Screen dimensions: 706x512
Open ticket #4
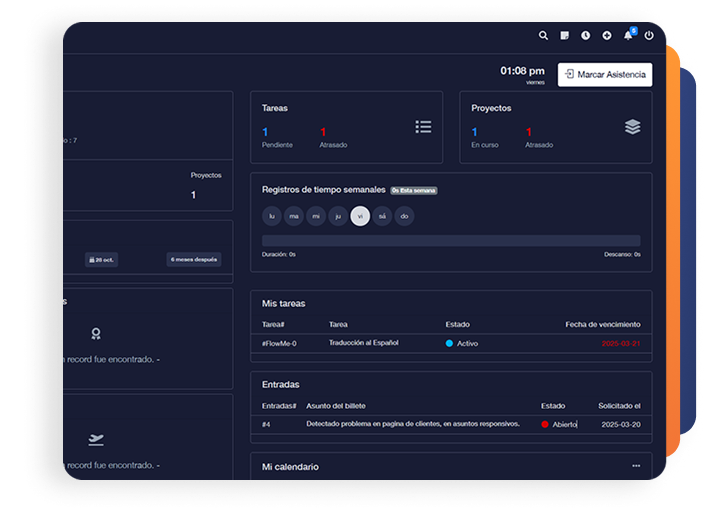point(266,425)
